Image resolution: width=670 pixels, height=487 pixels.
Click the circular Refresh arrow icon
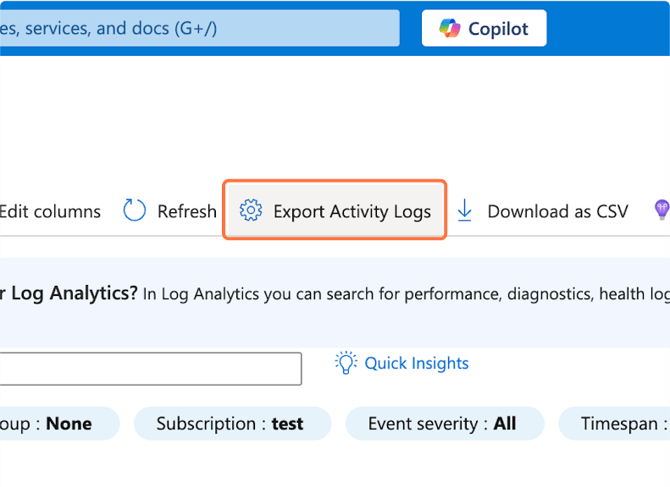(134, 211)
